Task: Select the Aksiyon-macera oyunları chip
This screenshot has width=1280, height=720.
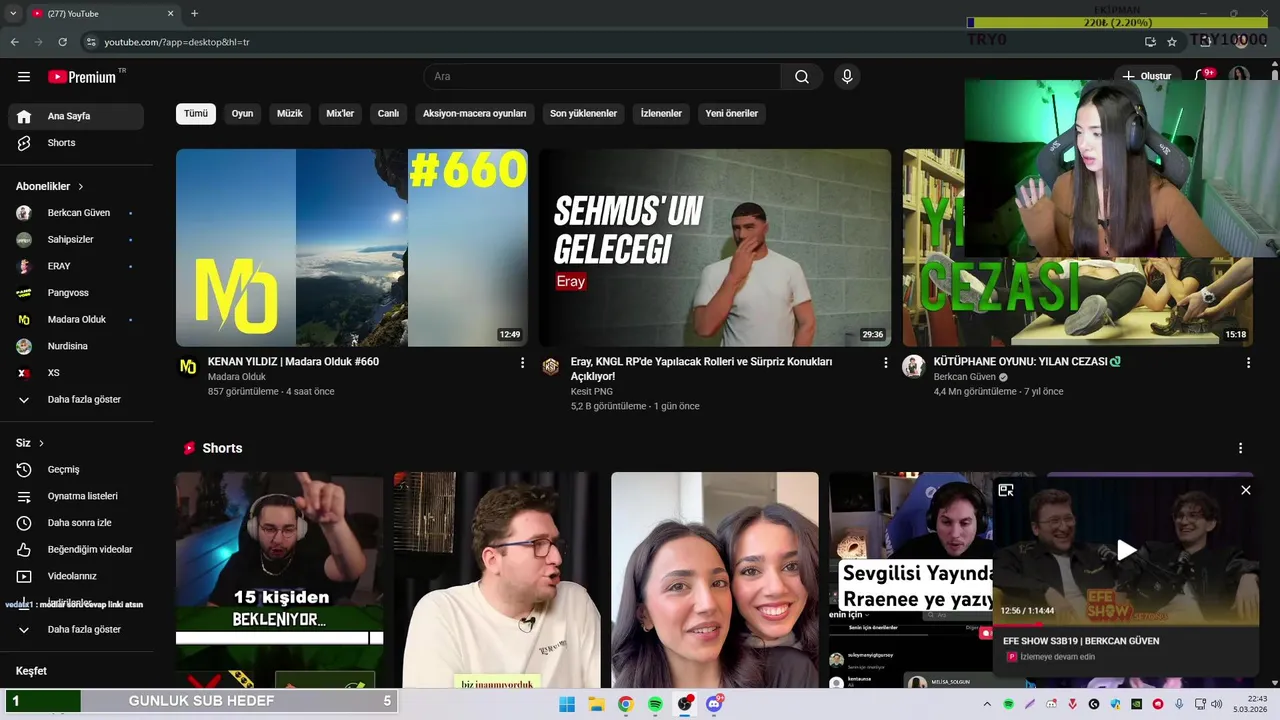Action: point(474,113)
